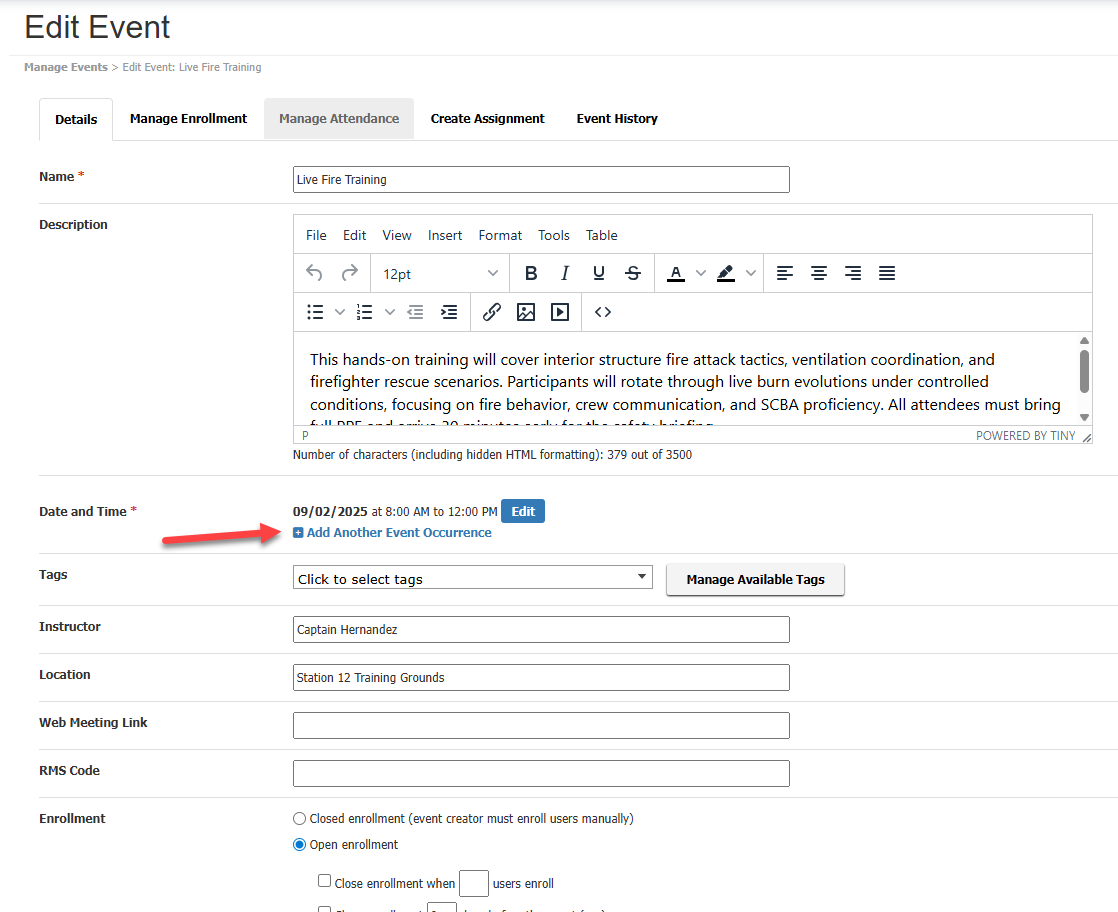Redo edit in description editor
This screenshot has height=912, width=1118.
point(349,273)
